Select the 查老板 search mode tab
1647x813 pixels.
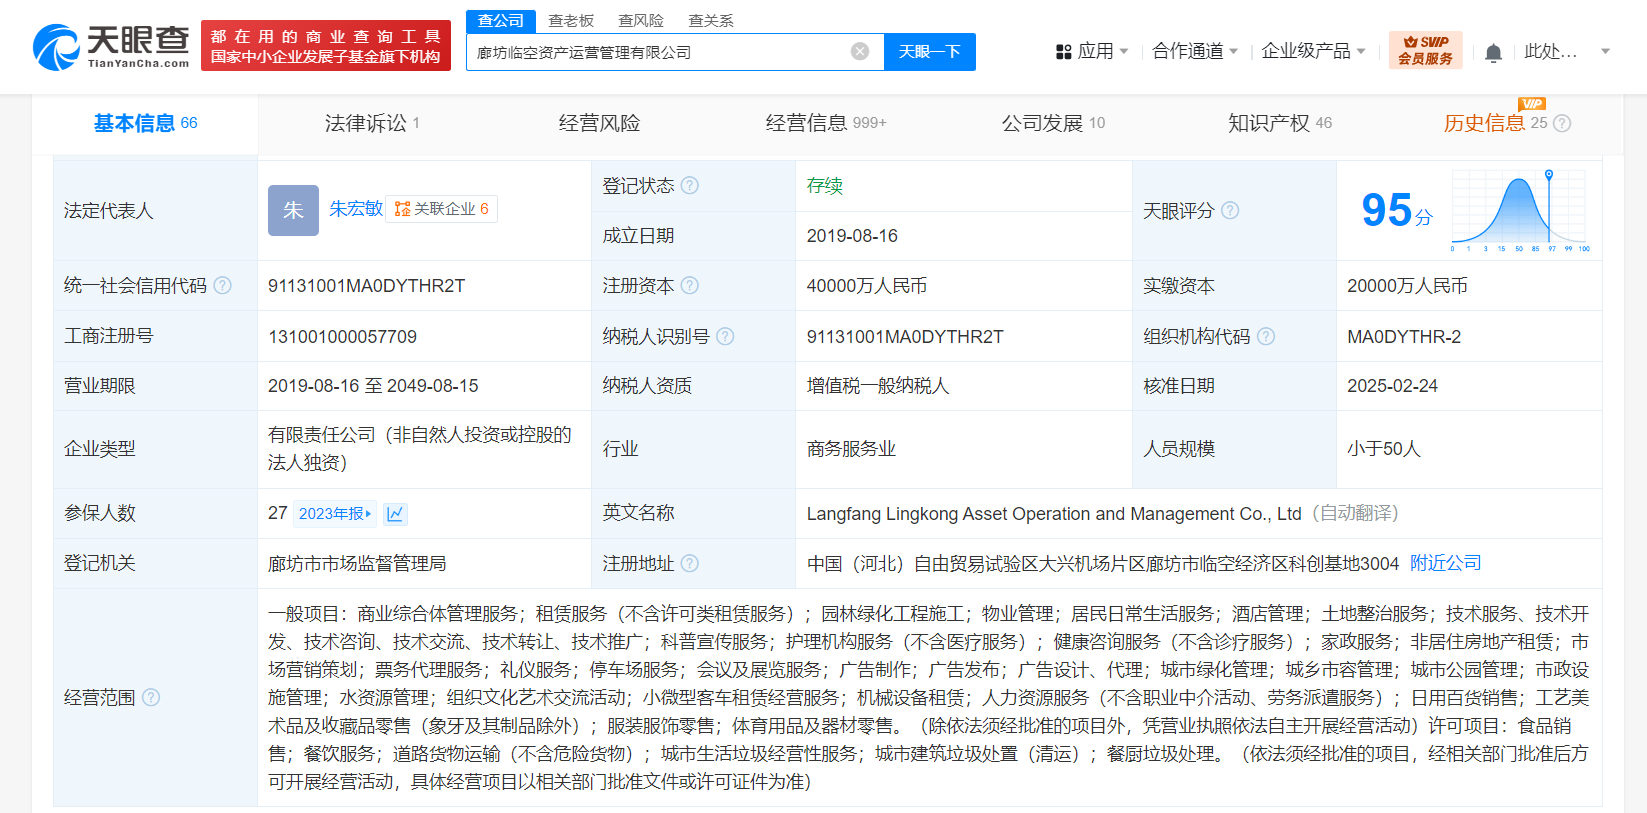(571, 21)
